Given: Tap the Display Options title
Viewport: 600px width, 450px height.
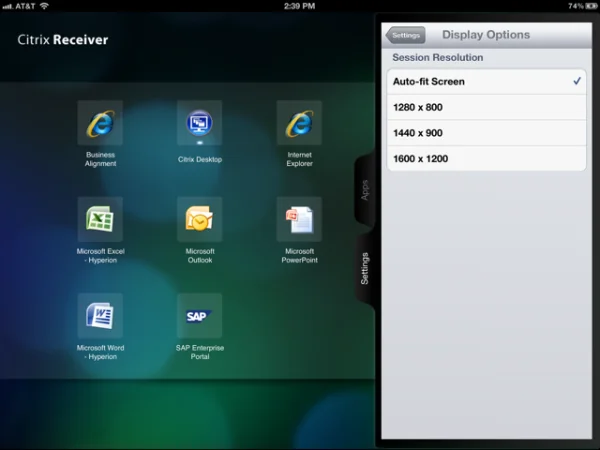Looking at the screenshot, I should [x=486, y=35].
